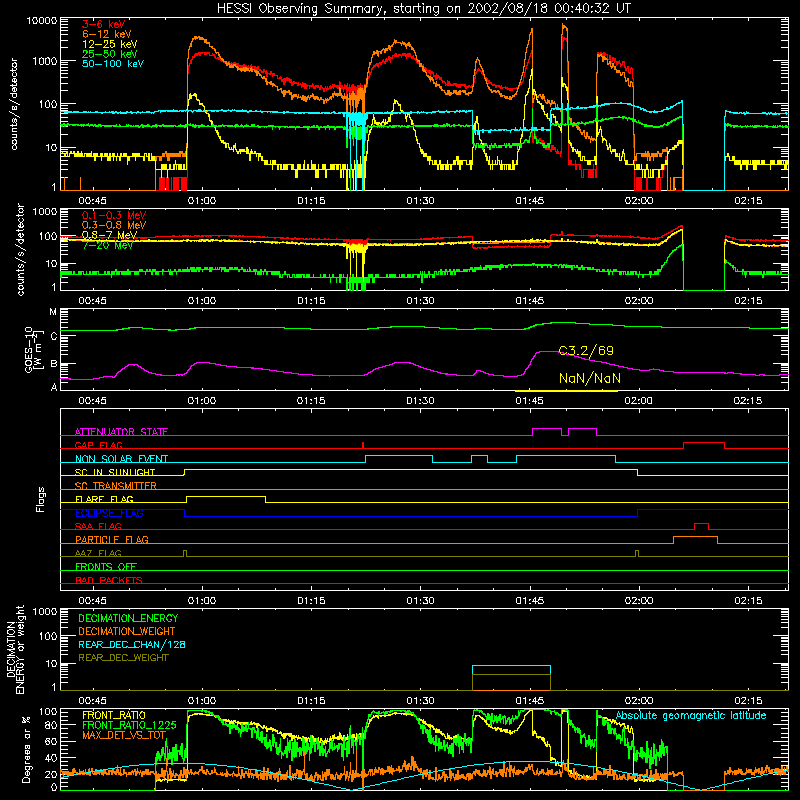The image size is (800, 800).
Task: Select the PARTICLE_FLAG label
Action: pyautogui.click(x=112, y=540)
